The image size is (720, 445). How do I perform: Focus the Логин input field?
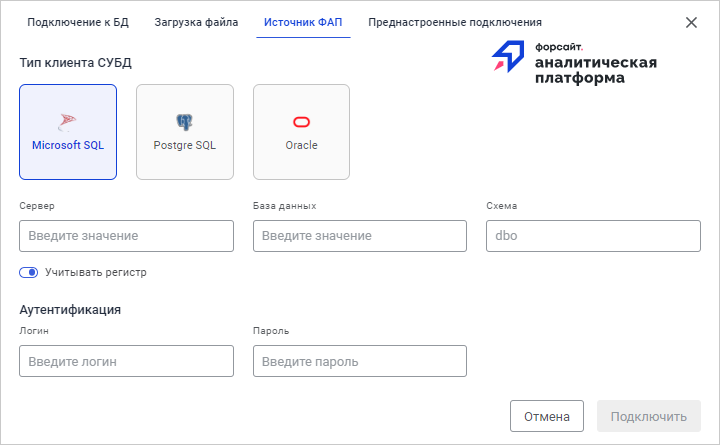click(126, 361)
